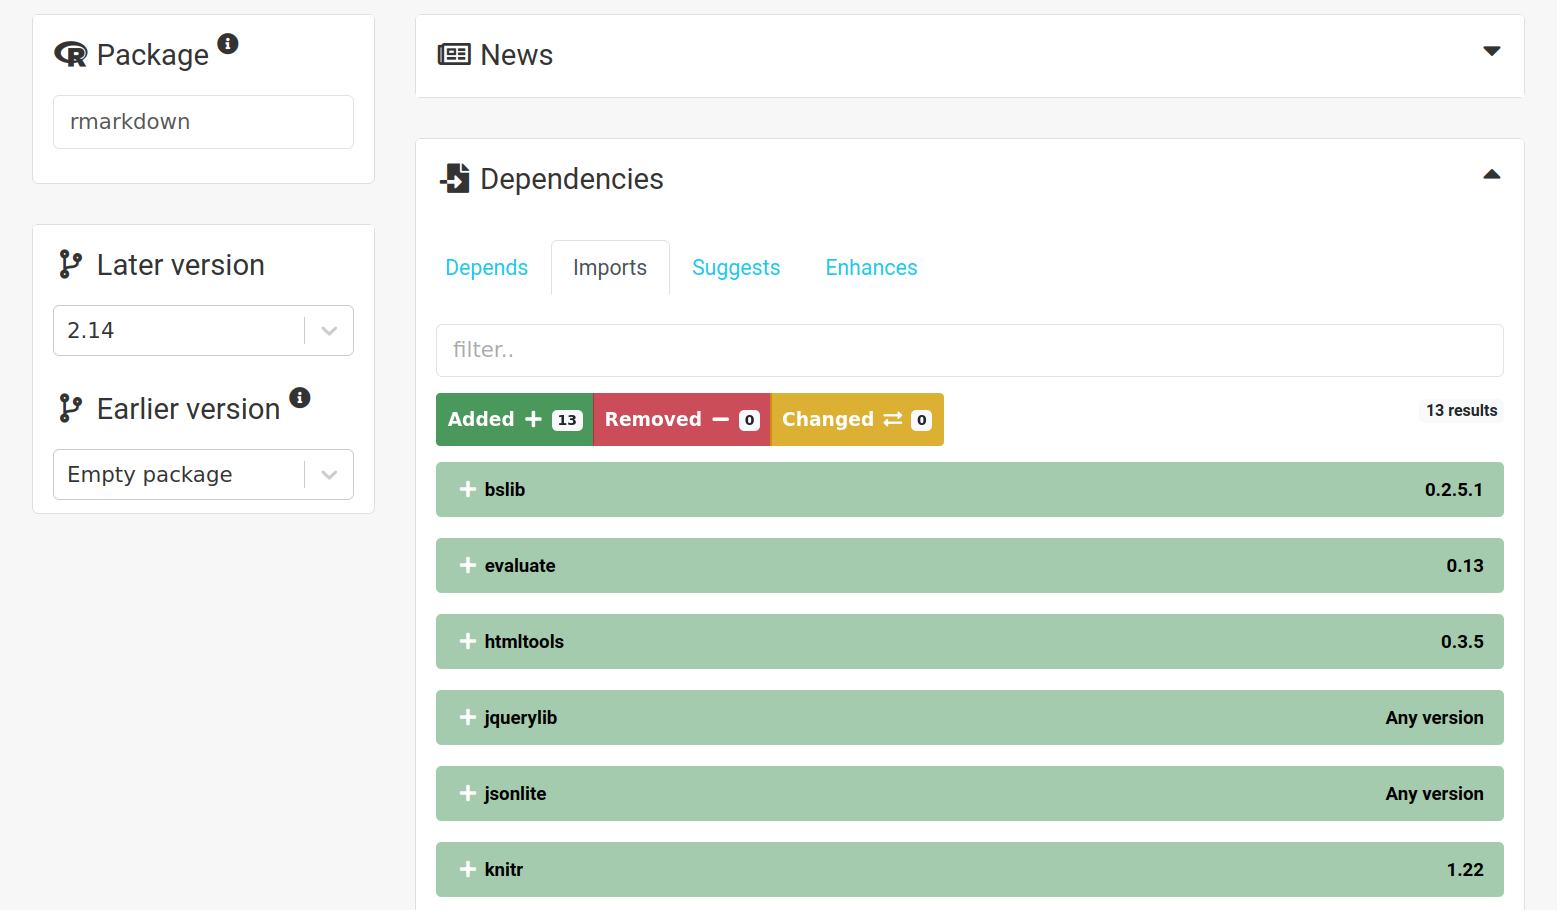
Task: Click the 13 results badge
Action: (1461, 410)
